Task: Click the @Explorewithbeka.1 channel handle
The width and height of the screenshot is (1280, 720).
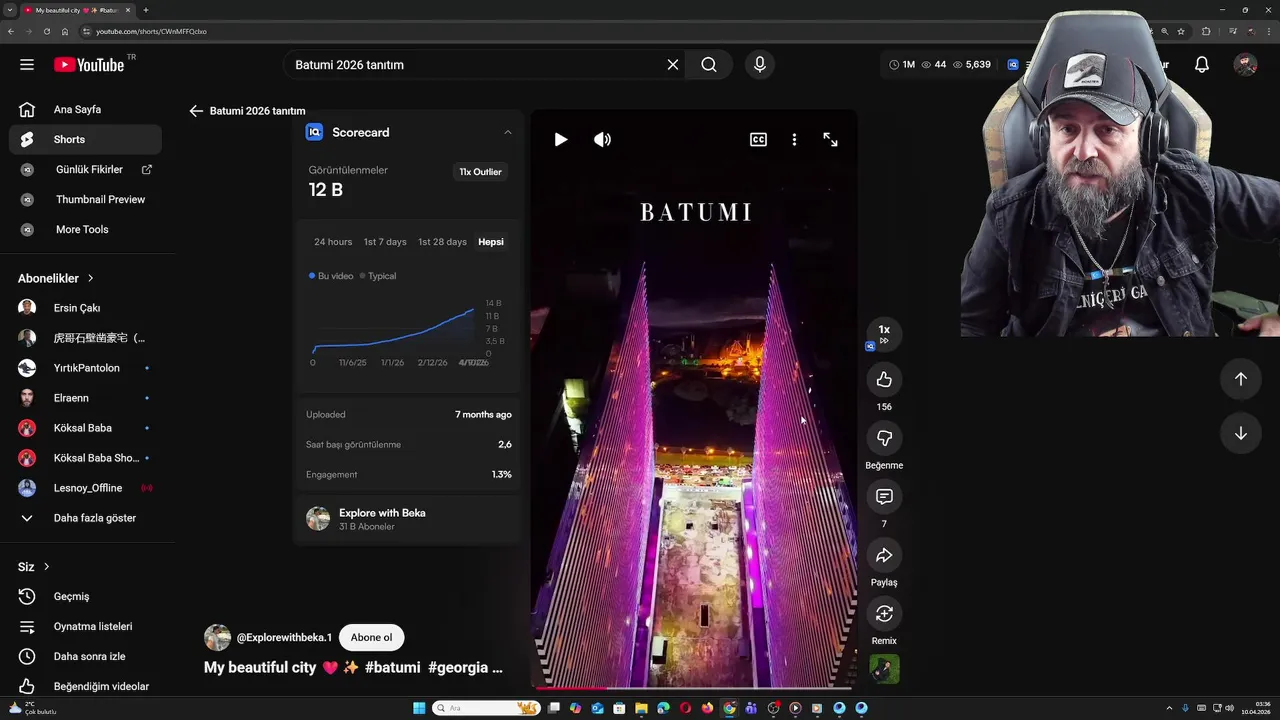Action: [x=284, y=638]
